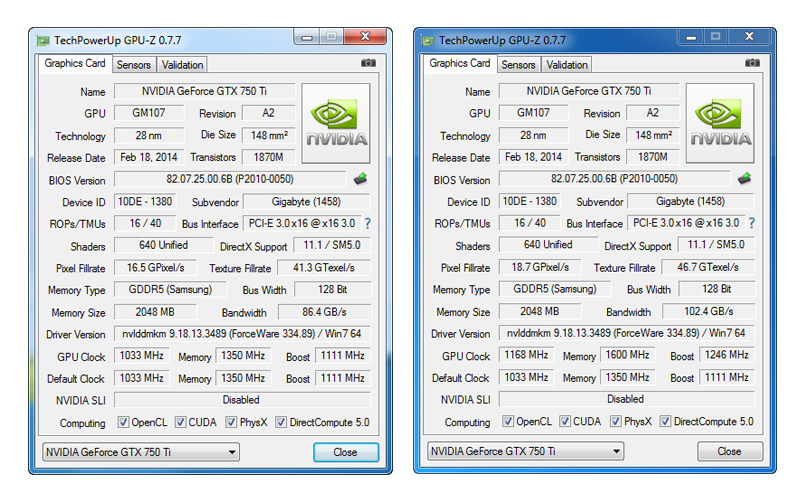Viewport: 800px width, 500px height.
Task: Toggle DirectCompute 5.0 checkbox in left window
Action: pyautogui.click(x=281, y=422)
